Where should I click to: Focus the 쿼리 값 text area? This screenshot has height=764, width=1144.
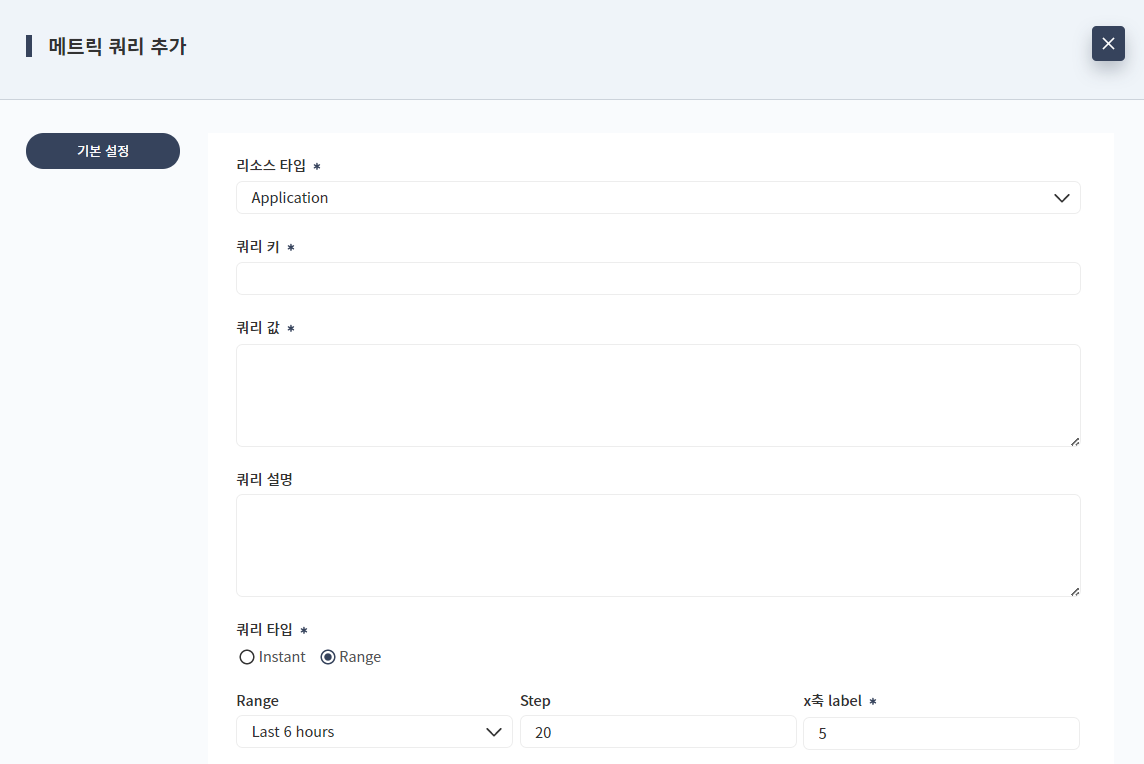(x=658, y=395)
